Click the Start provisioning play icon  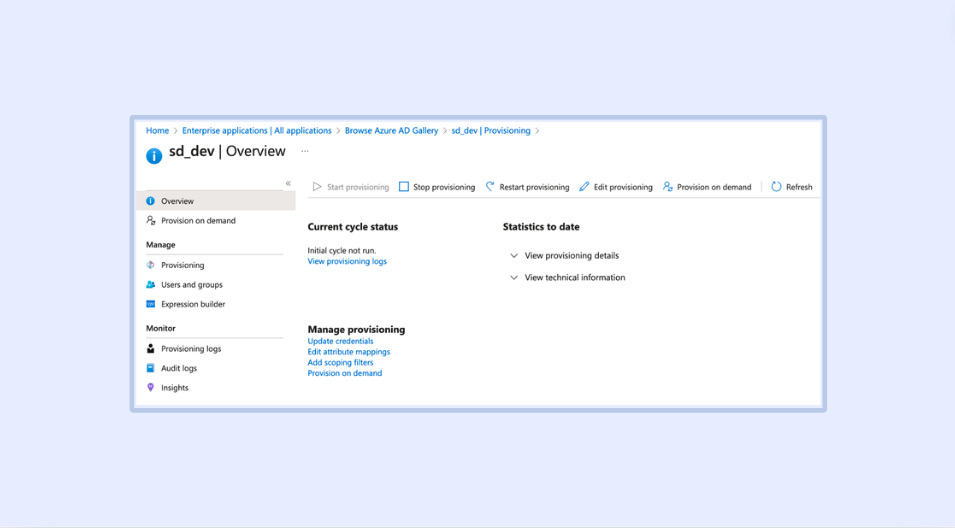(x=317, y=186)
